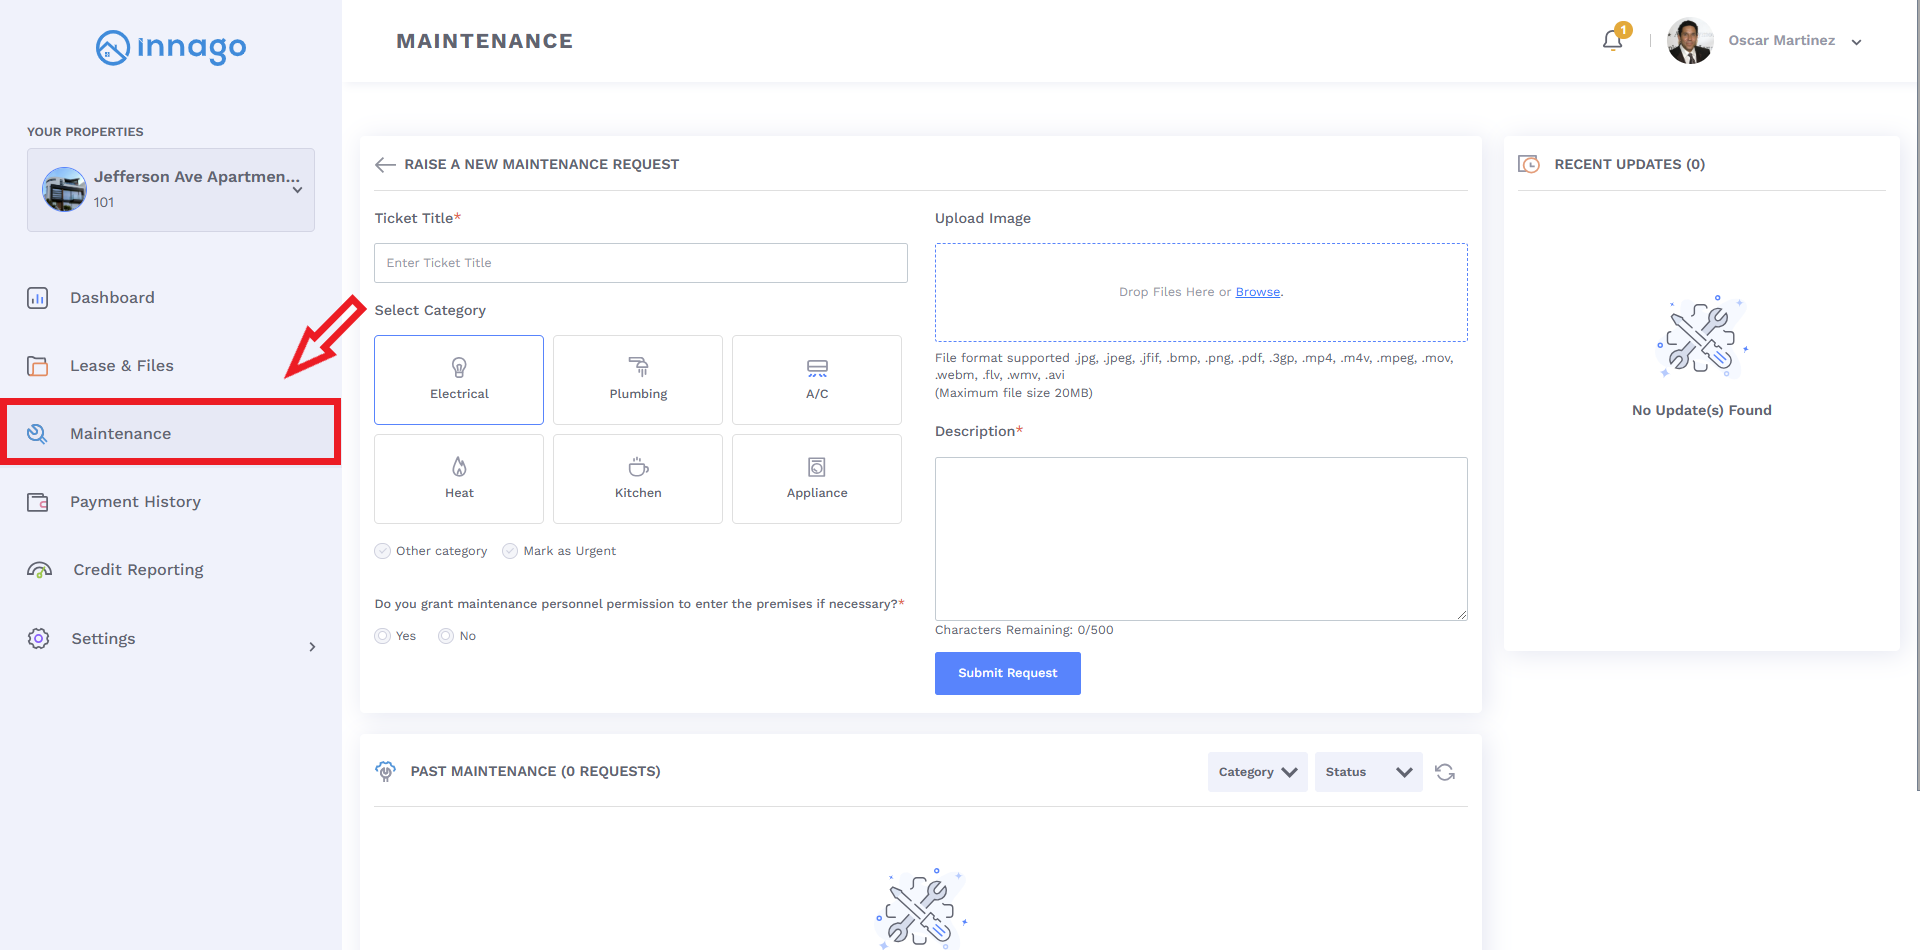This screenshot has height=950, width=1920.
Task: Open the Status filter dropdown
Action: pyautogui.click(x=1368, y=772)
